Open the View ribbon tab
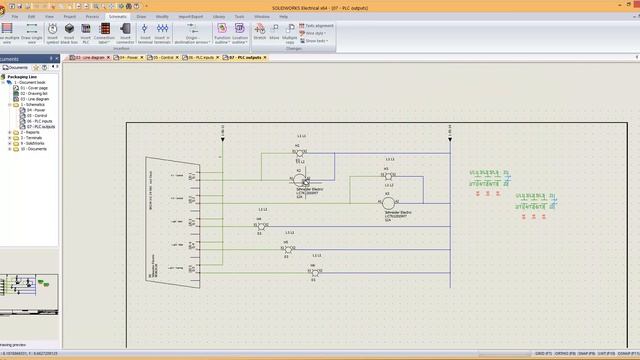 [x=49, y=17]
